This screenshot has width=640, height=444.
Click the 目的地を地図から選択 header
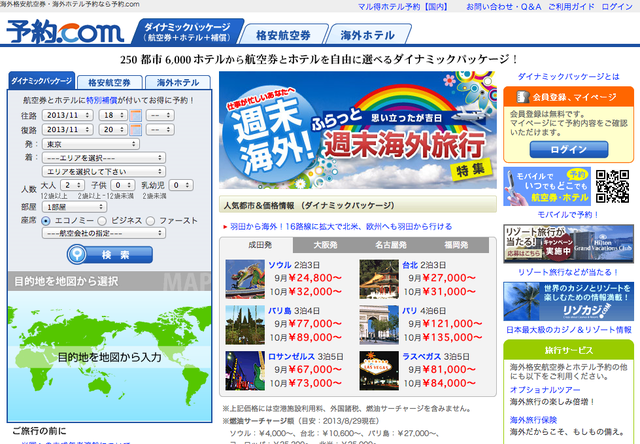110,281
